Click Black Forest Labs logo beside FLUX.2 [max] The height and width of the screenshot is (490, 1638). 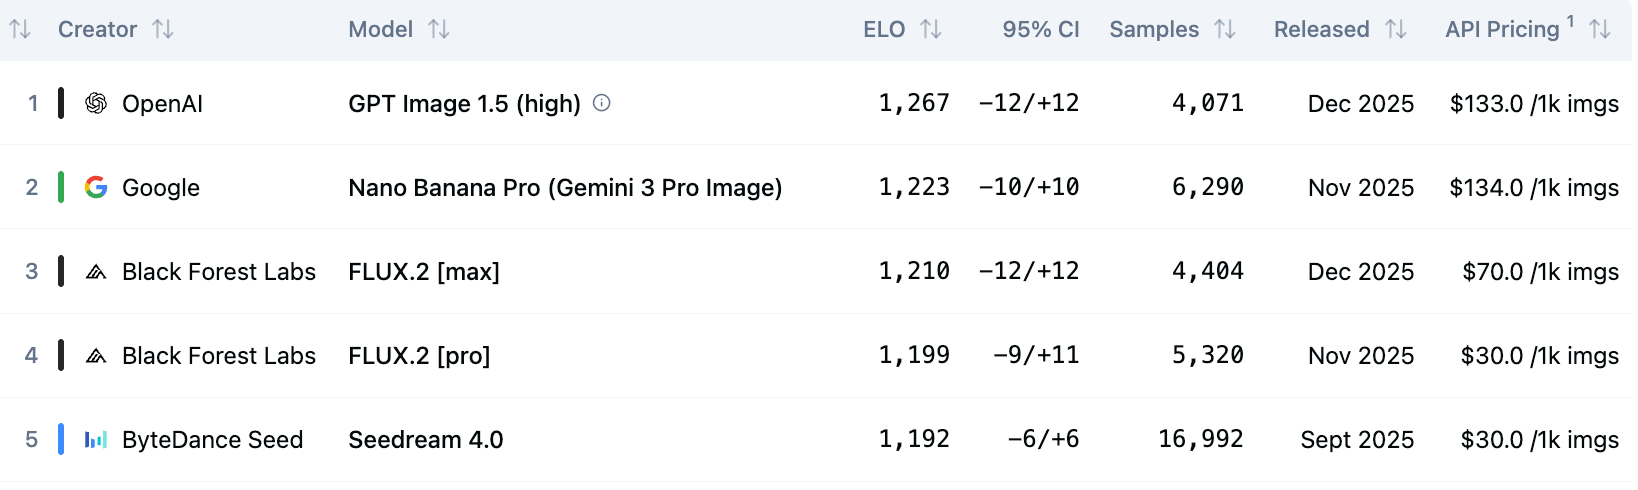point(96,271)
